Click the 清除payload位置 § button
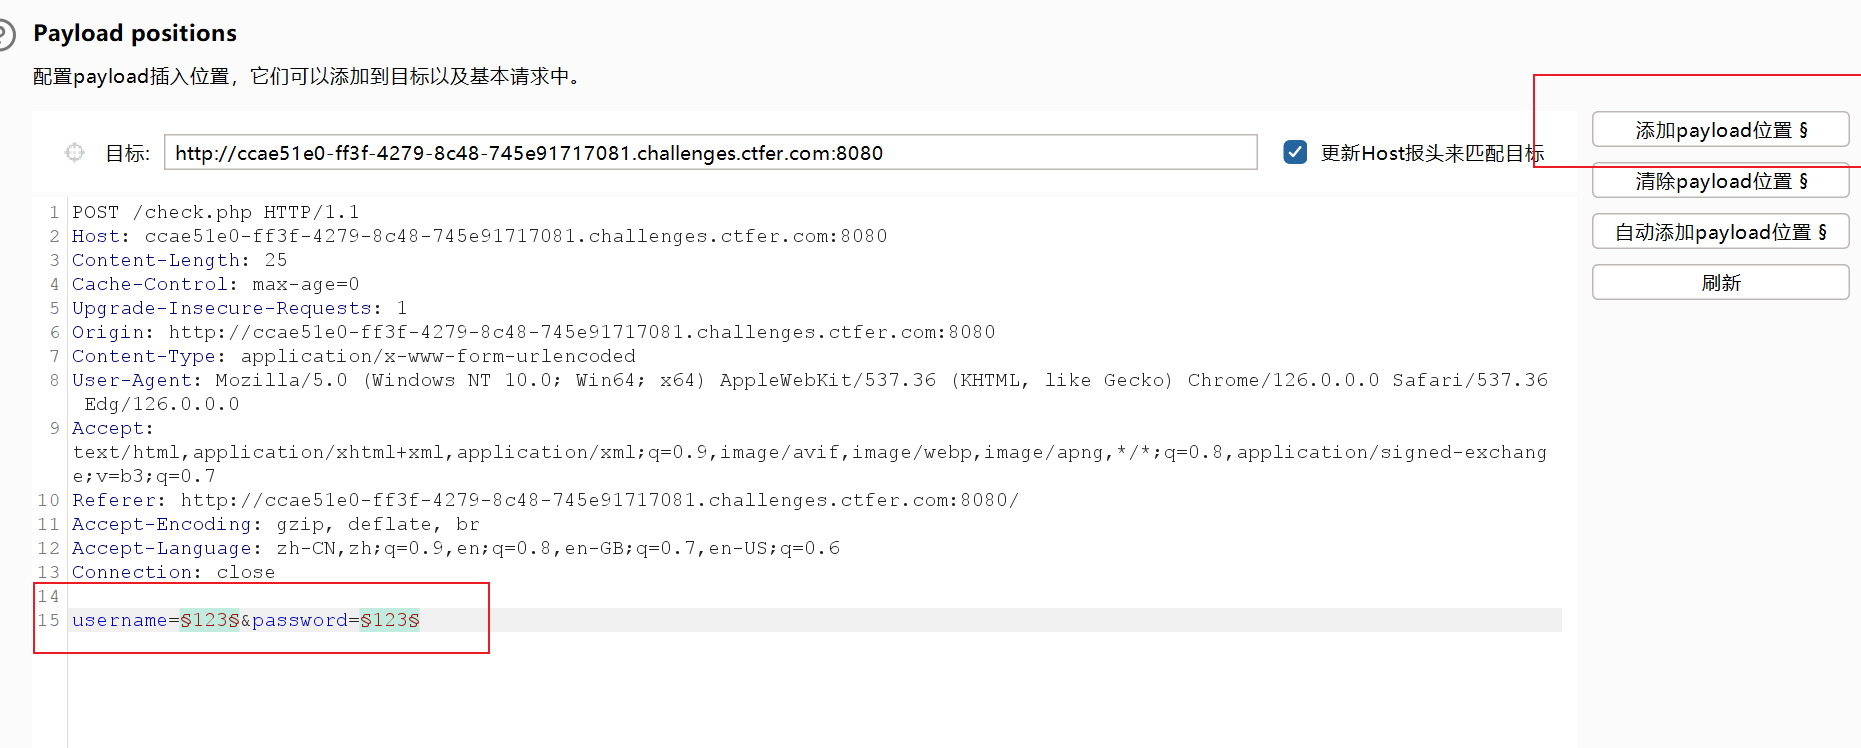This screenshot has height=748, width=1861. coord(1720,181)
